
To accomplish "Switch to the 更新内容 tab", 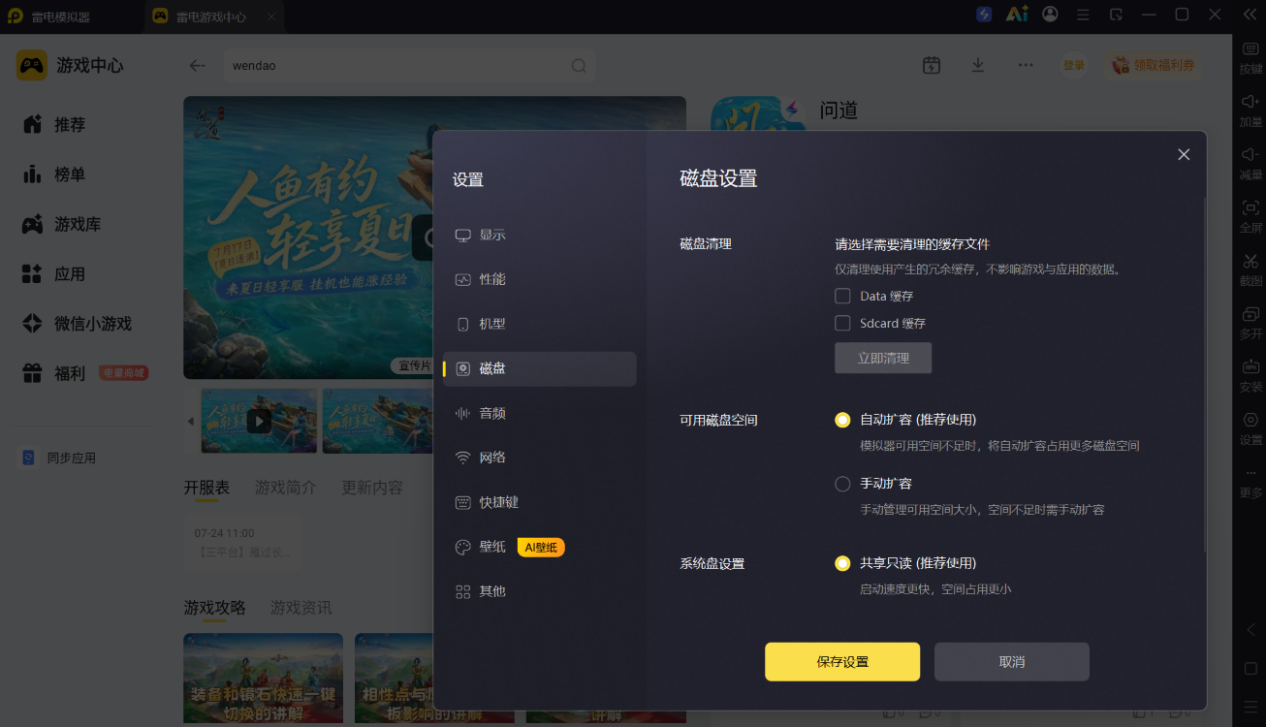I will 372,488.
